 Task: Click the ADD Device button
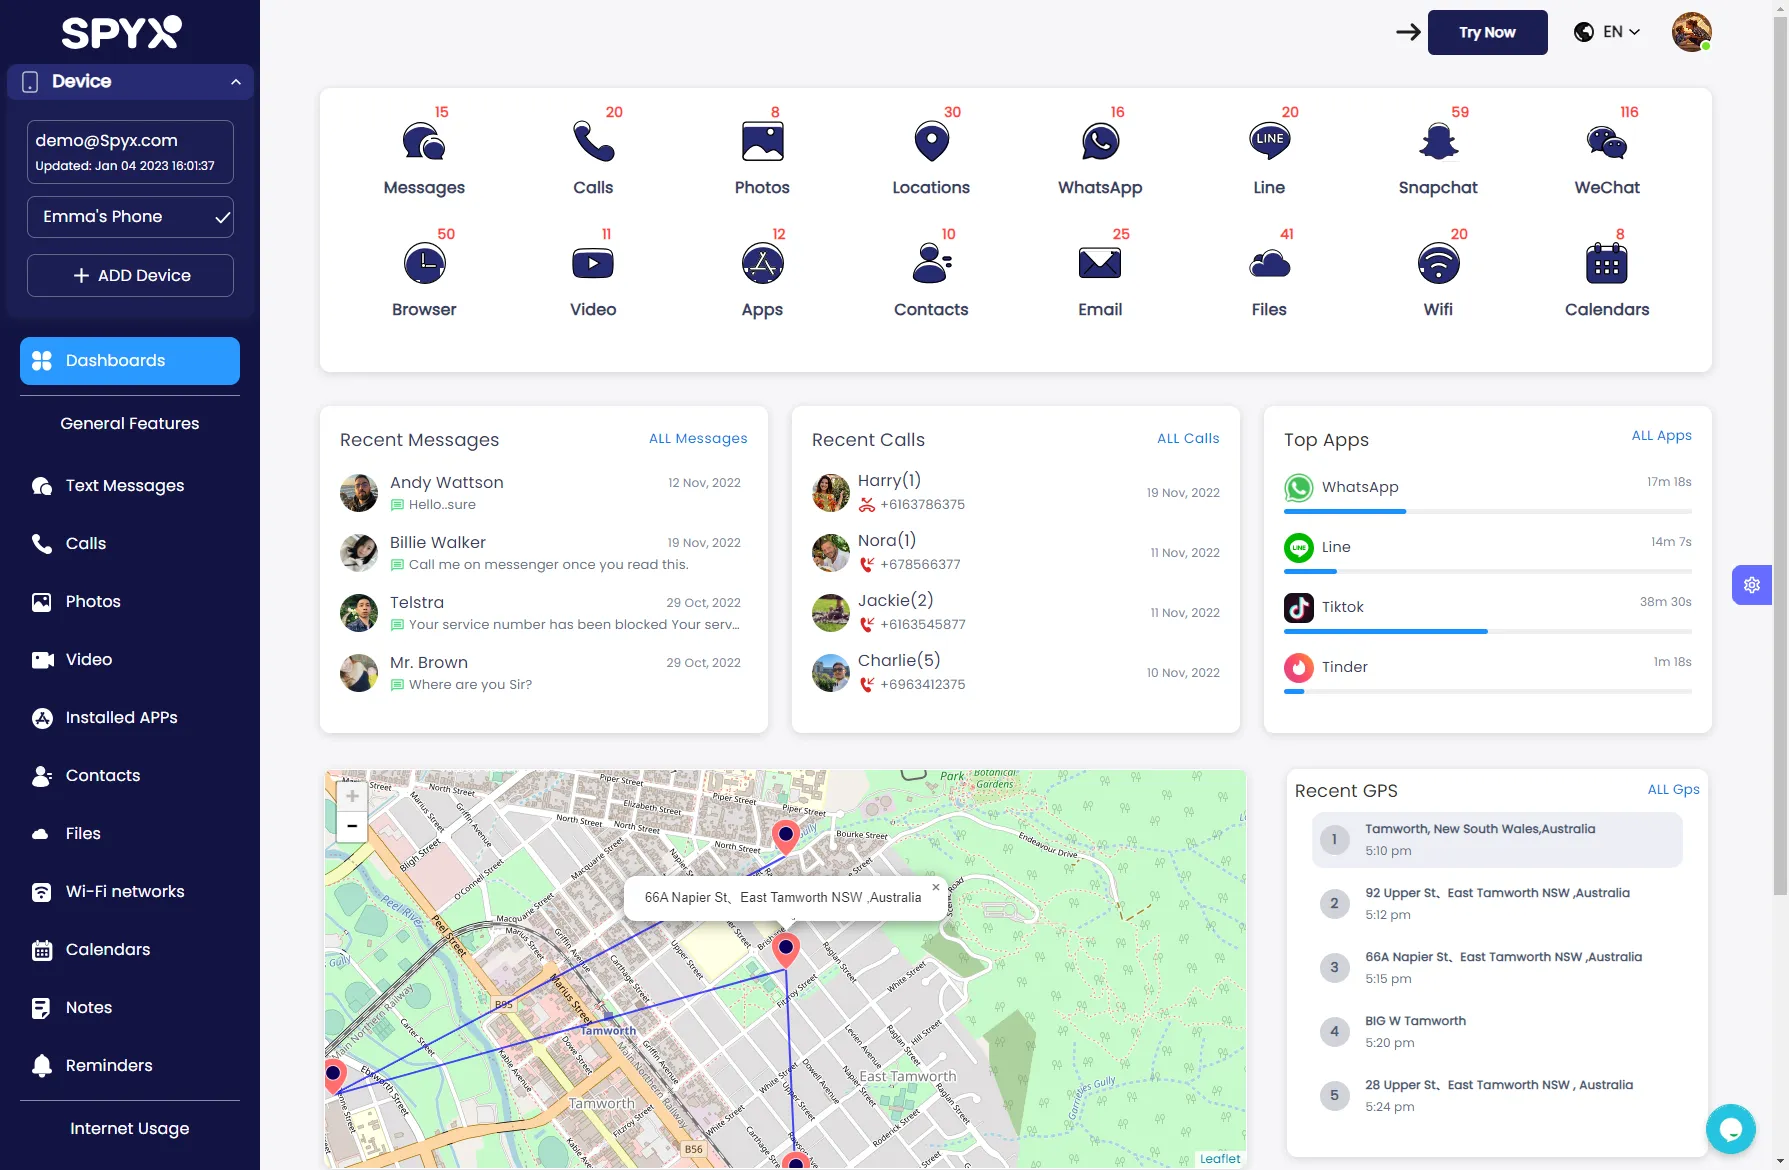[129, 275]
